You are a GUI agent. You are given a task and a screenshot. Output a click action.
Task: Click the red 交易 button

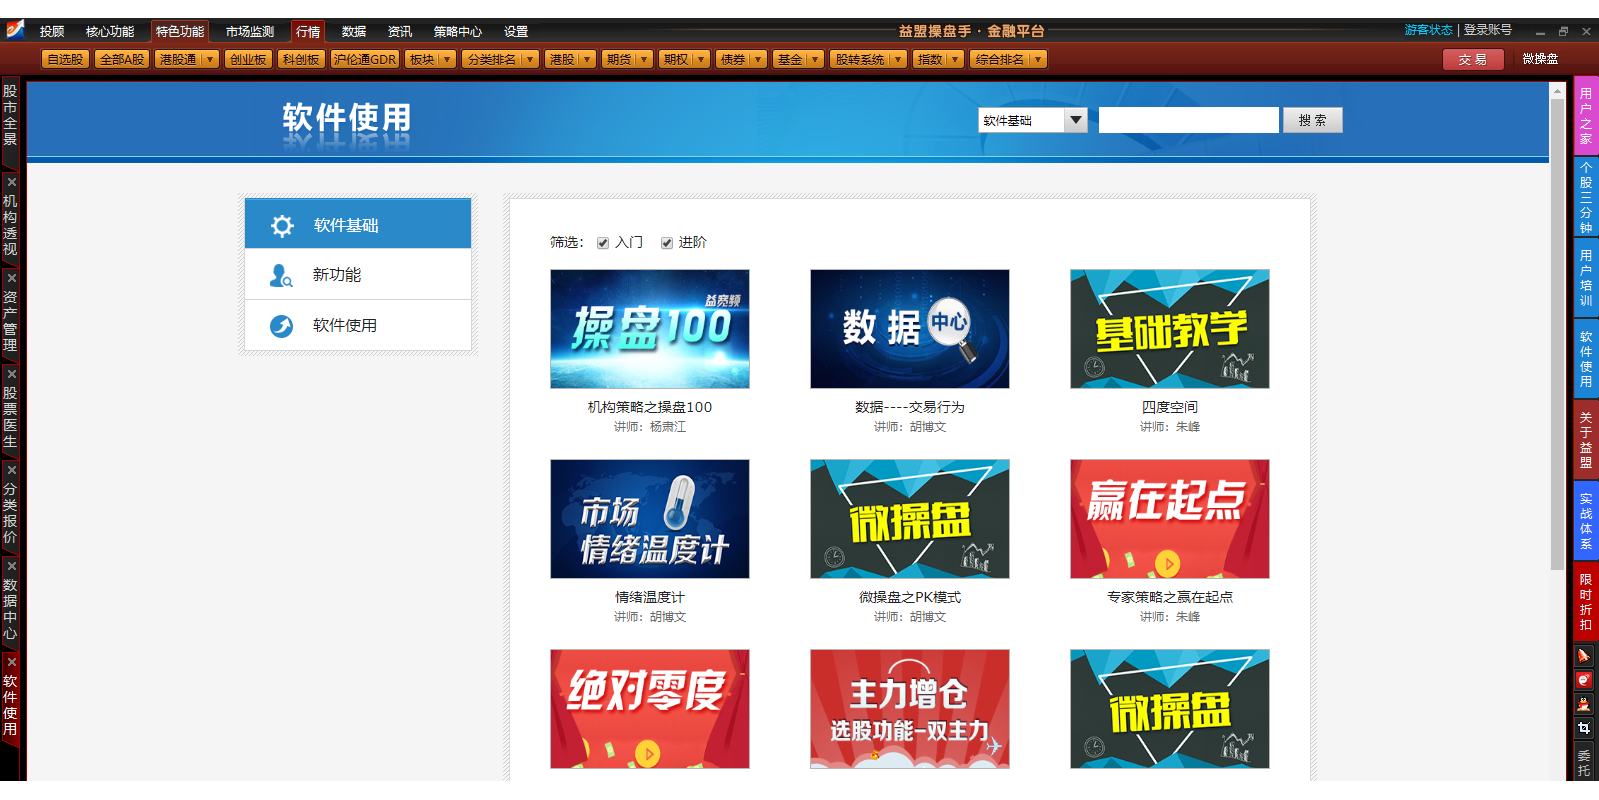pyautogui.click(x=1471, y=60)
